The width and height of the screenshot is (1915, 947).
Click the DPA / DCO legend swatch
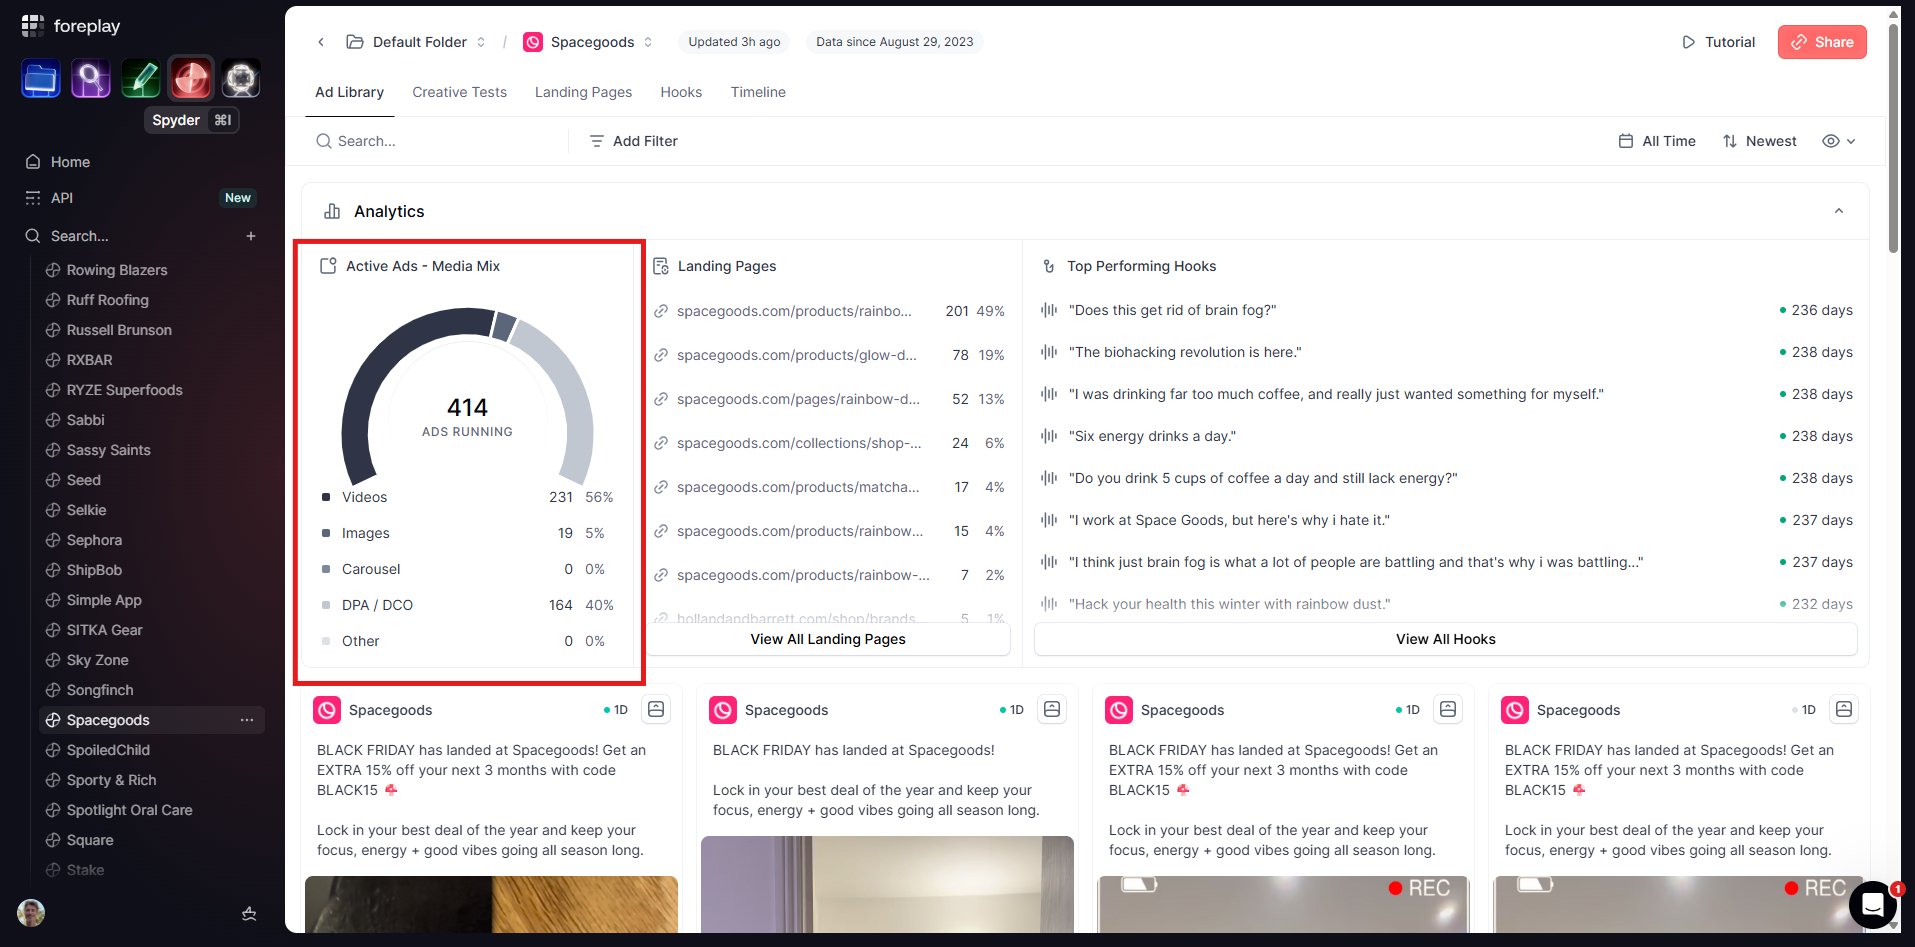tap(326, 605)
